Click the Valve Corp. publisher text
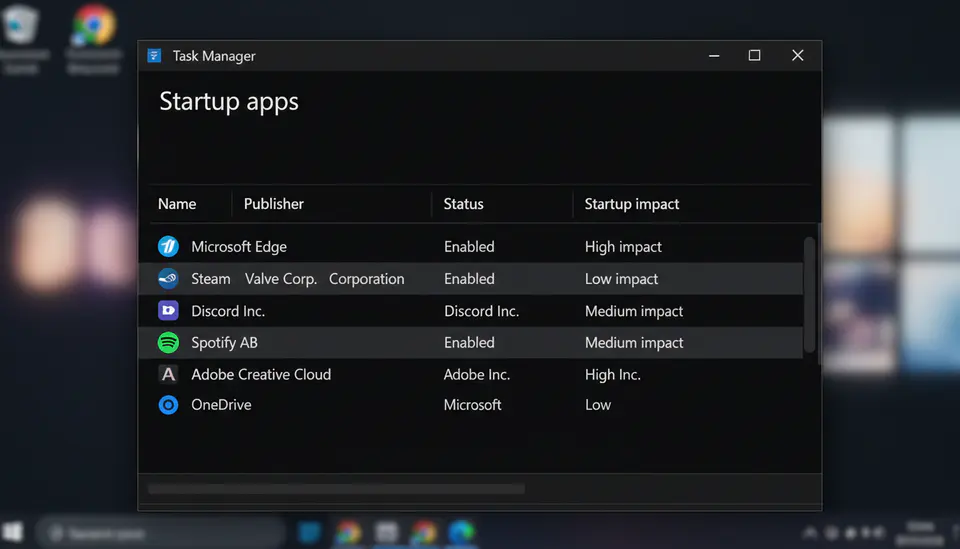 [281, 279]
